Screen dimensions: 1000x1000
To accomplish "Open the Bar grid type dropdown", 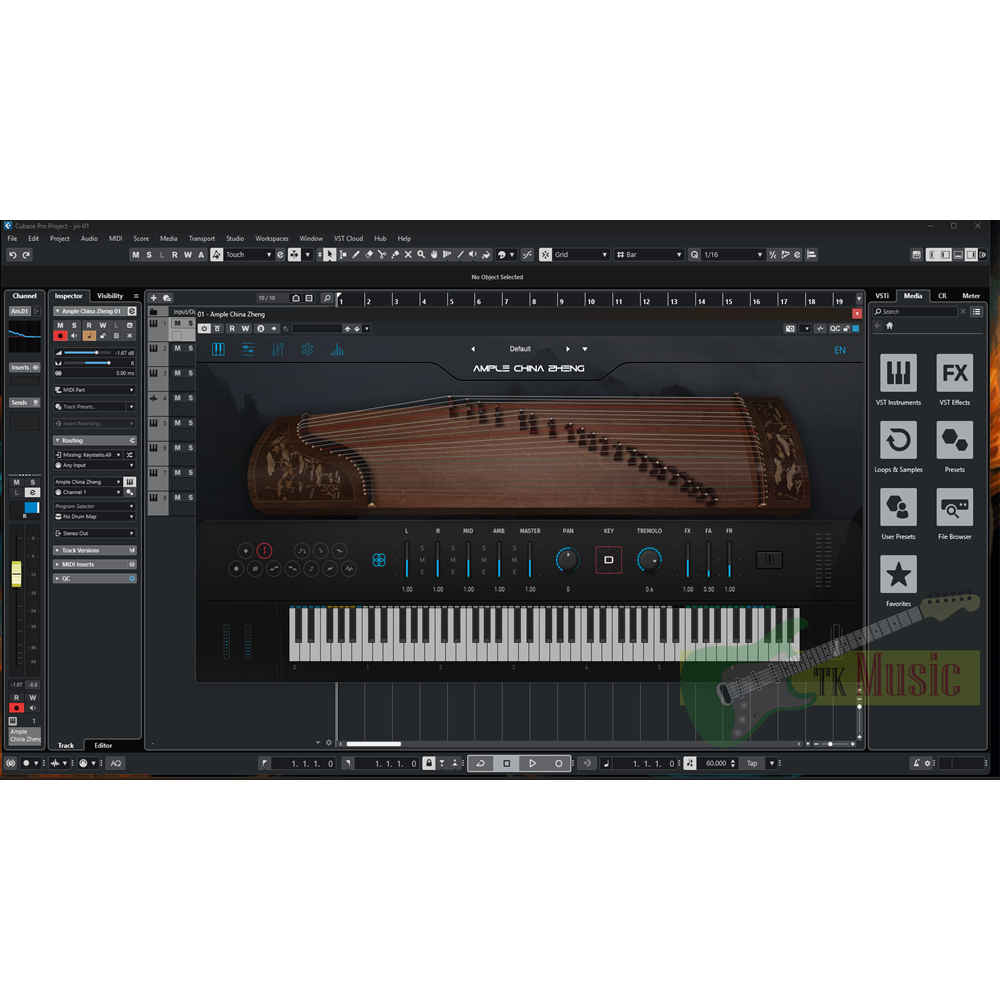I will pyautogui.click(x=649, y=254).
